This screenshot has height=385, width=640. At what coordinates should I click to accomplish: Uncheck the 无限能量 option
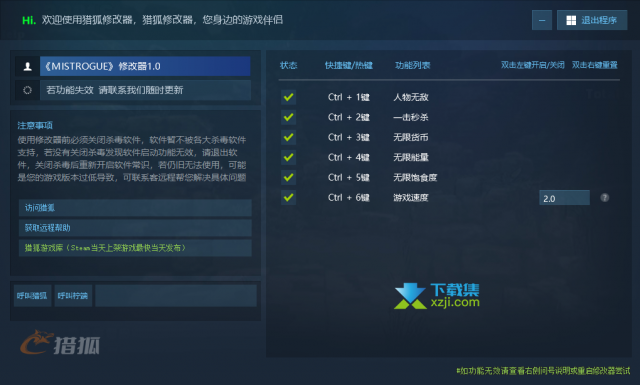(x=289, y=157)
